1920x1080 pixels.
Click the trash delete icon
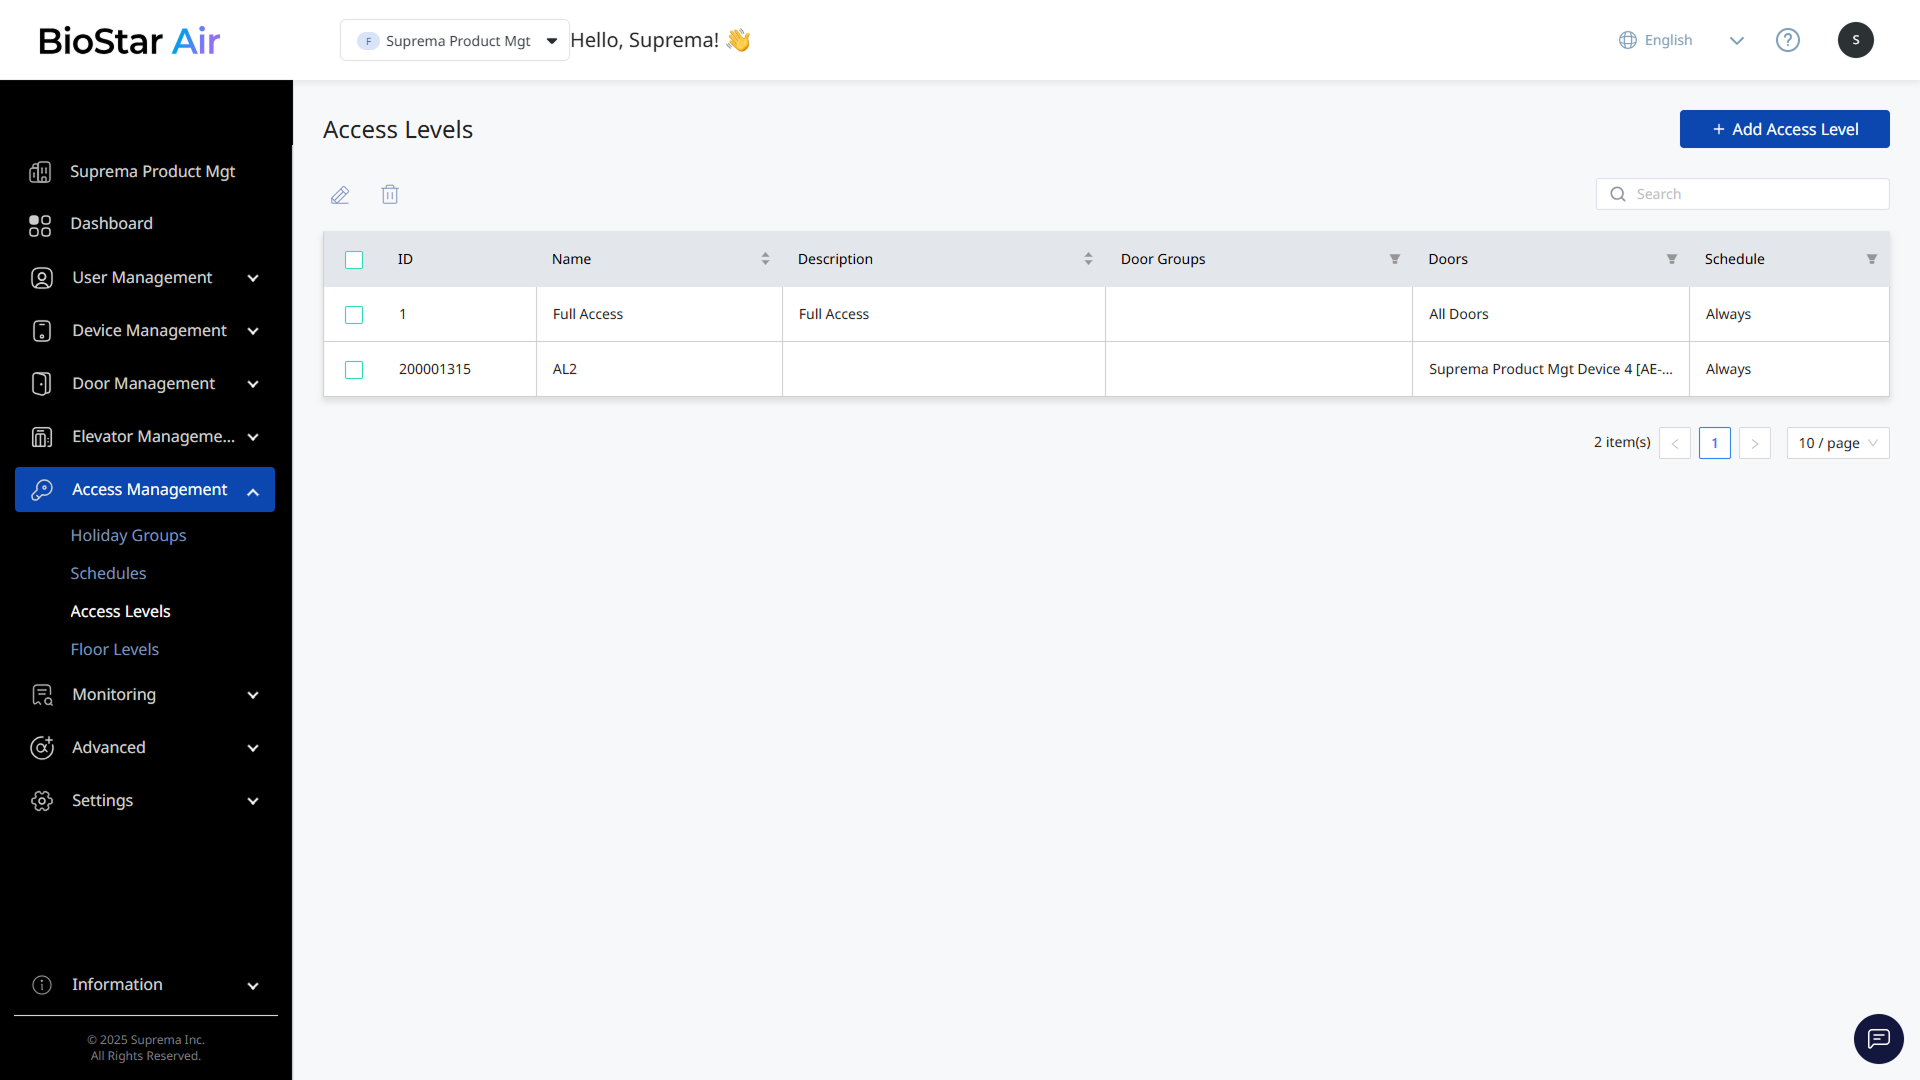coord(390,195)
